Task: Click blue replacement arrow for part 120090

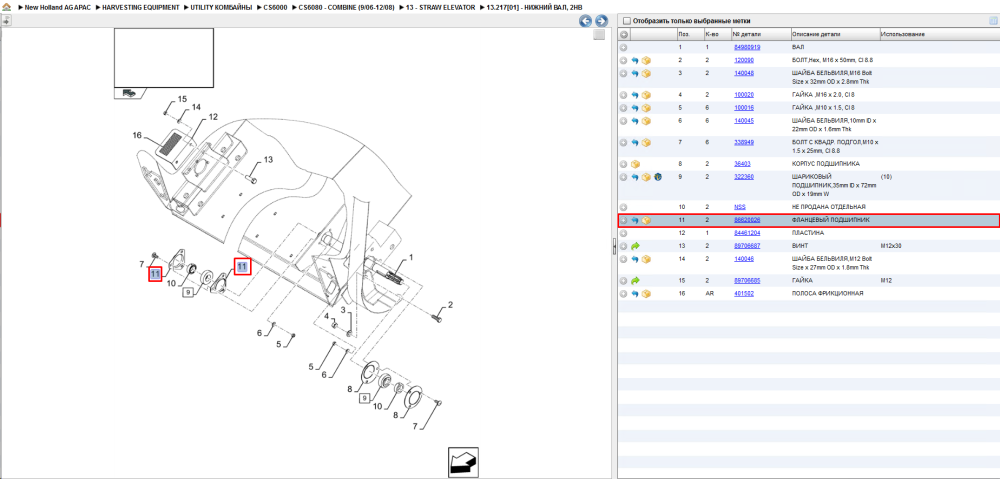Action: tap(635, 61)
